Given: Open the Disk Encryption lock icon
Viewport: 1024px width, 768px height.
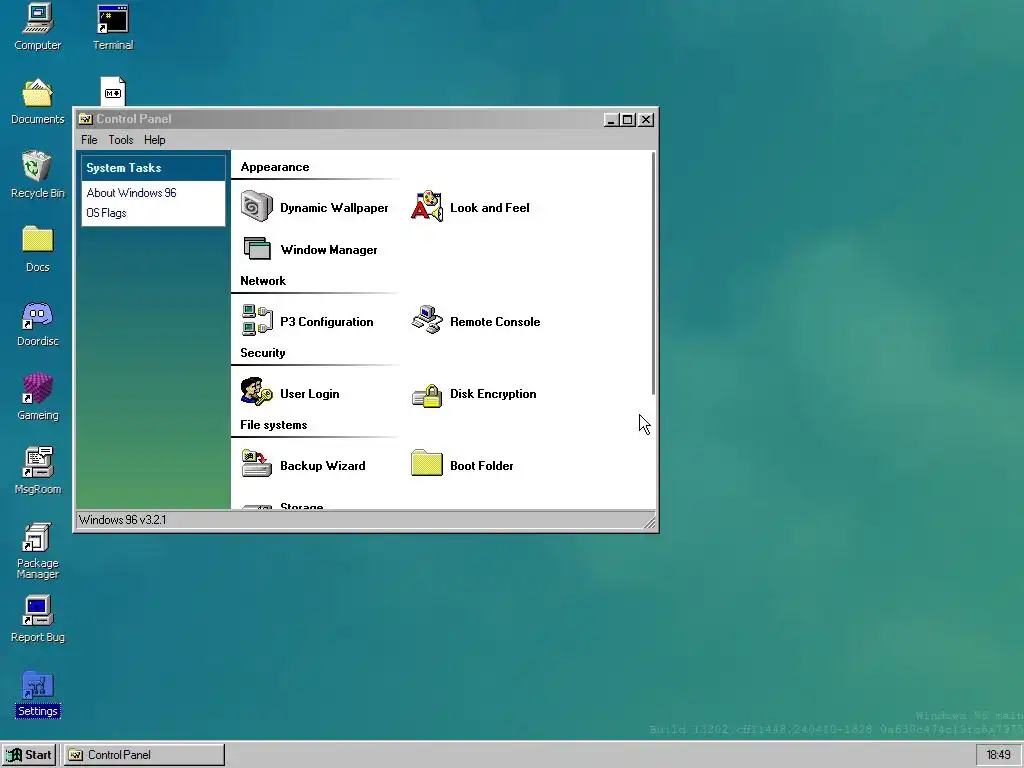Looking at the screenshot, I should [427, 395].
